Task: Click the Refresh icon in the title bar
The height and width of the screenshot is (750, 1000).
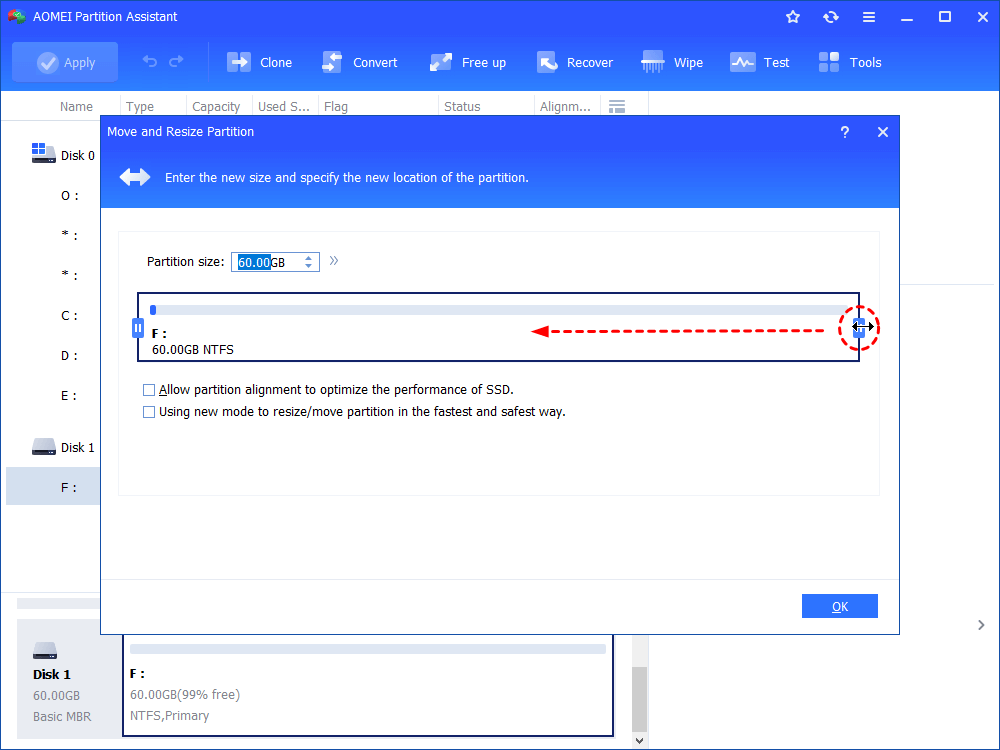Action: pos(831,16)
